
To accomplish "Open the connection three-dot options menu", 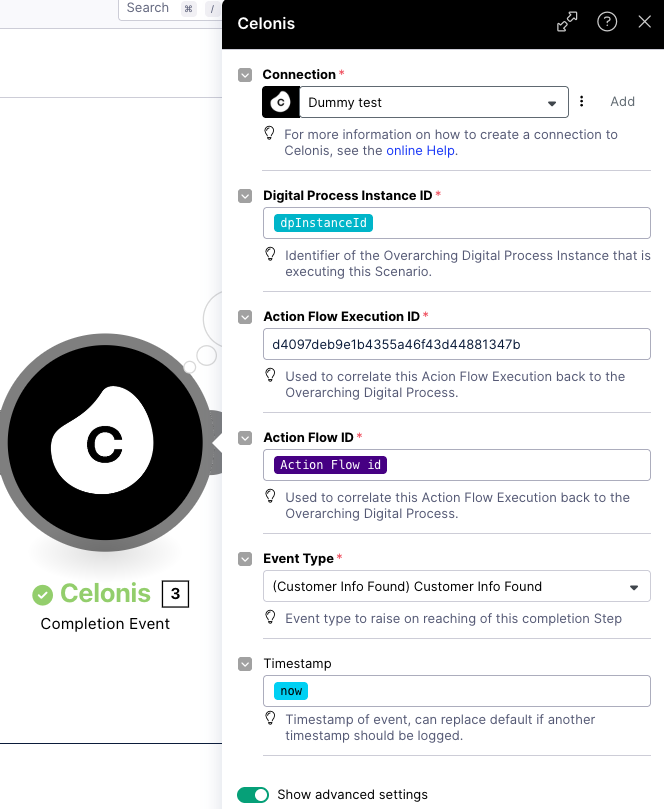I will pyautogui.click(x=583, y=101).
